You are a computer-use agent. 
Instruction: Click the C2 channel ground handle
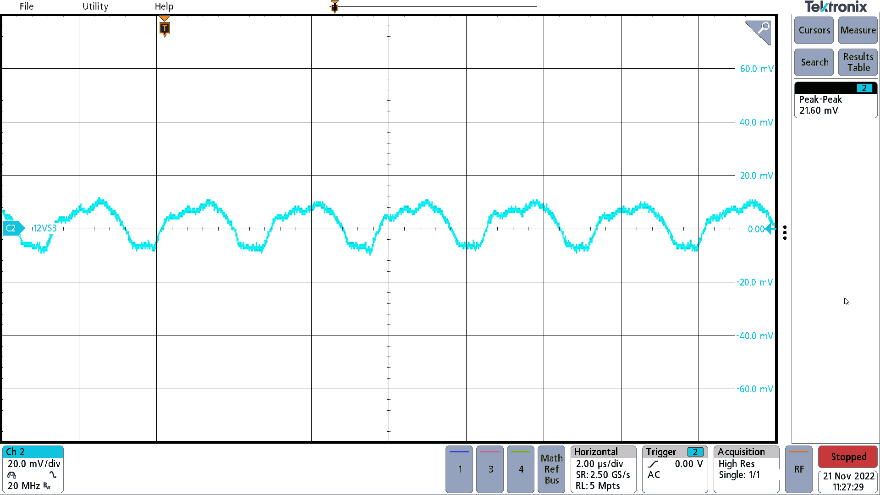click(x=13, y=228)
